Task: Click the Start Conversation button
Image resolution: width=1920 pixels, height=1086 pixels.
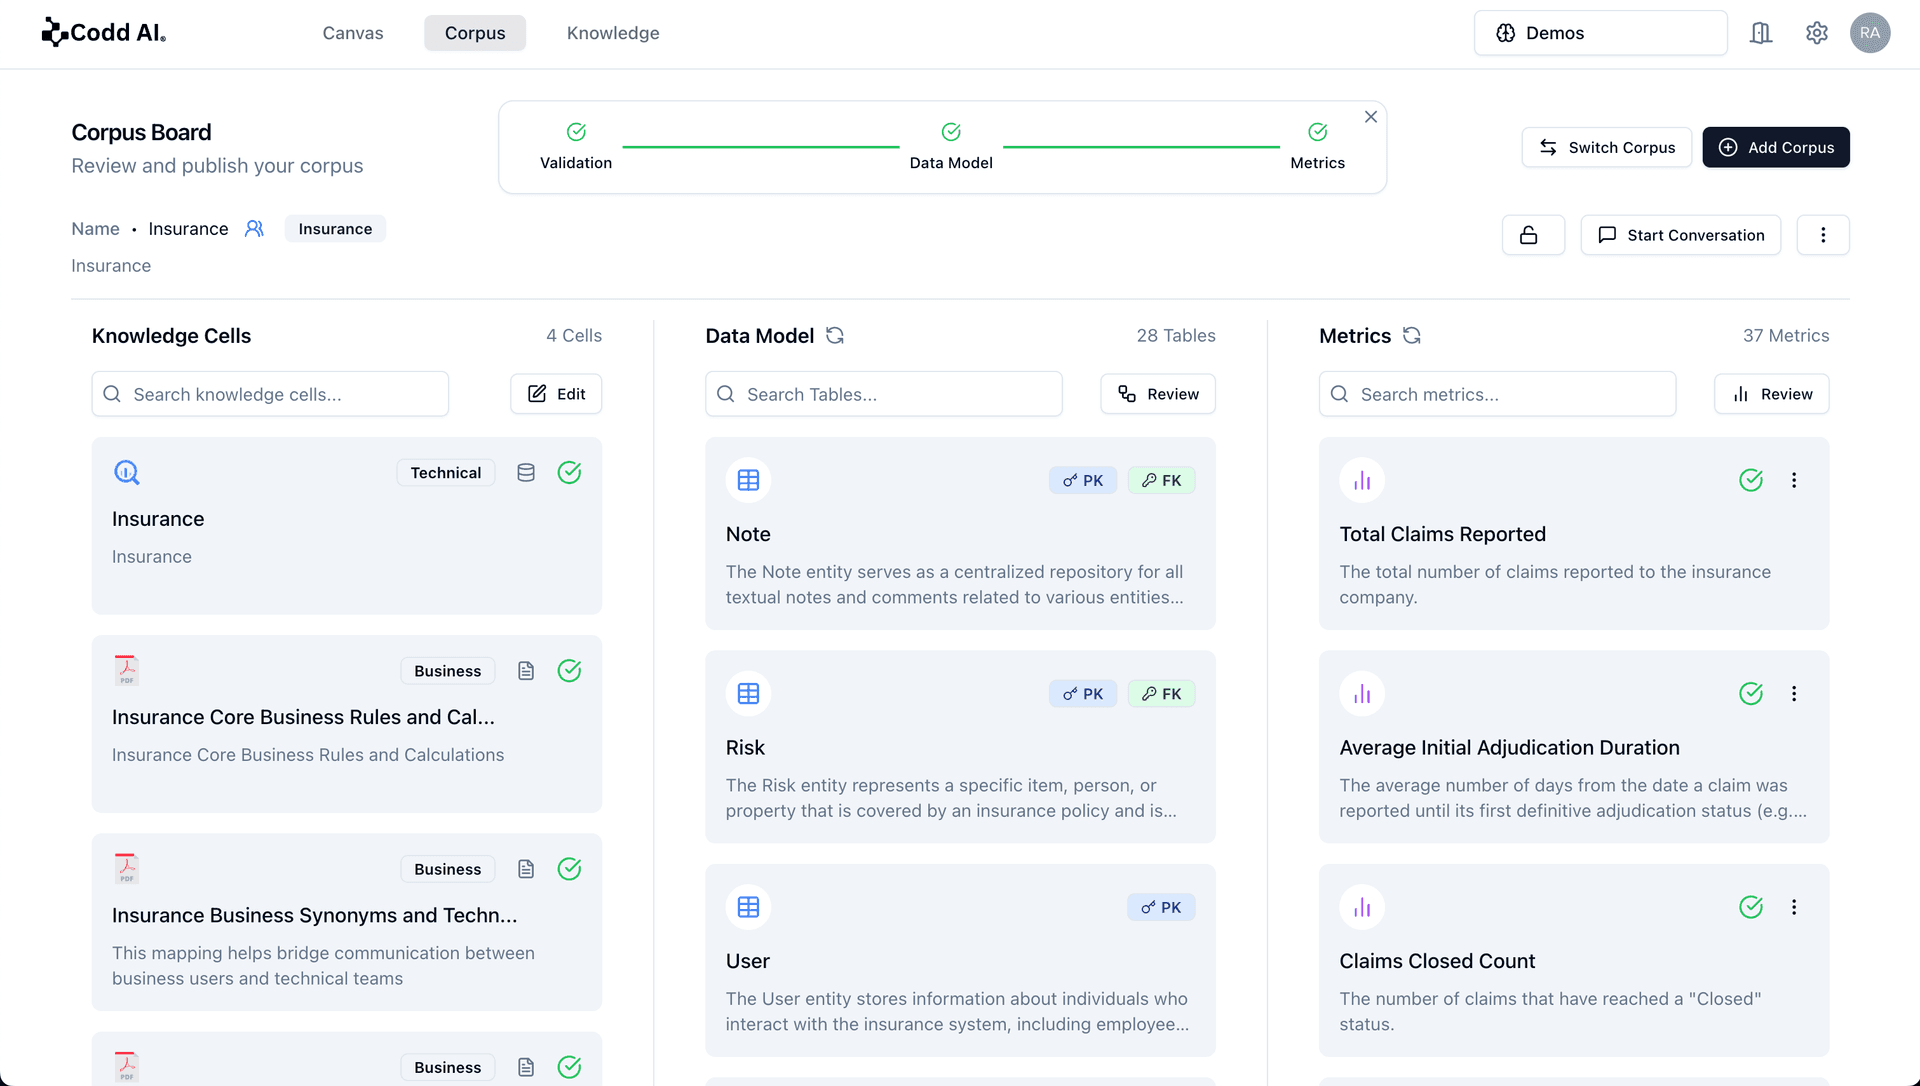Action: coord(1680,234)
